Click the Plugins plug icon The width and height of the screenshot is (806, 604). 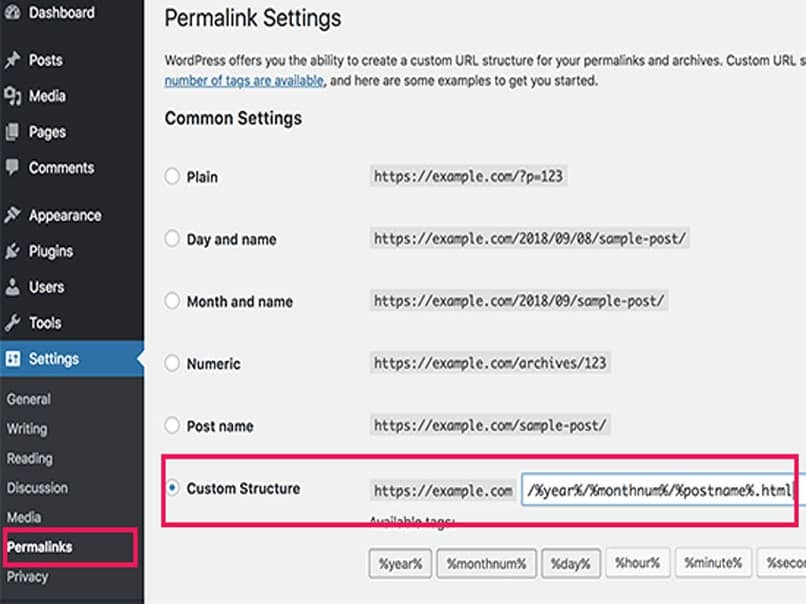(x=12, y=251)
